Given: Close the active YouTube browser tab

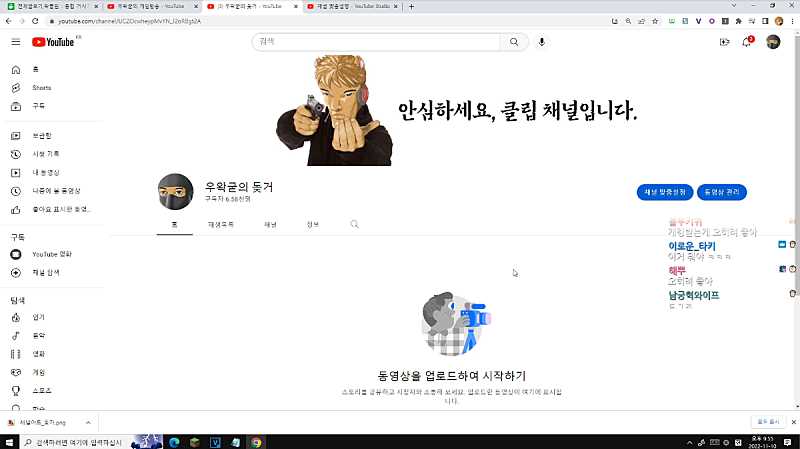Looking at the screenshot, I should pos(295,6).
